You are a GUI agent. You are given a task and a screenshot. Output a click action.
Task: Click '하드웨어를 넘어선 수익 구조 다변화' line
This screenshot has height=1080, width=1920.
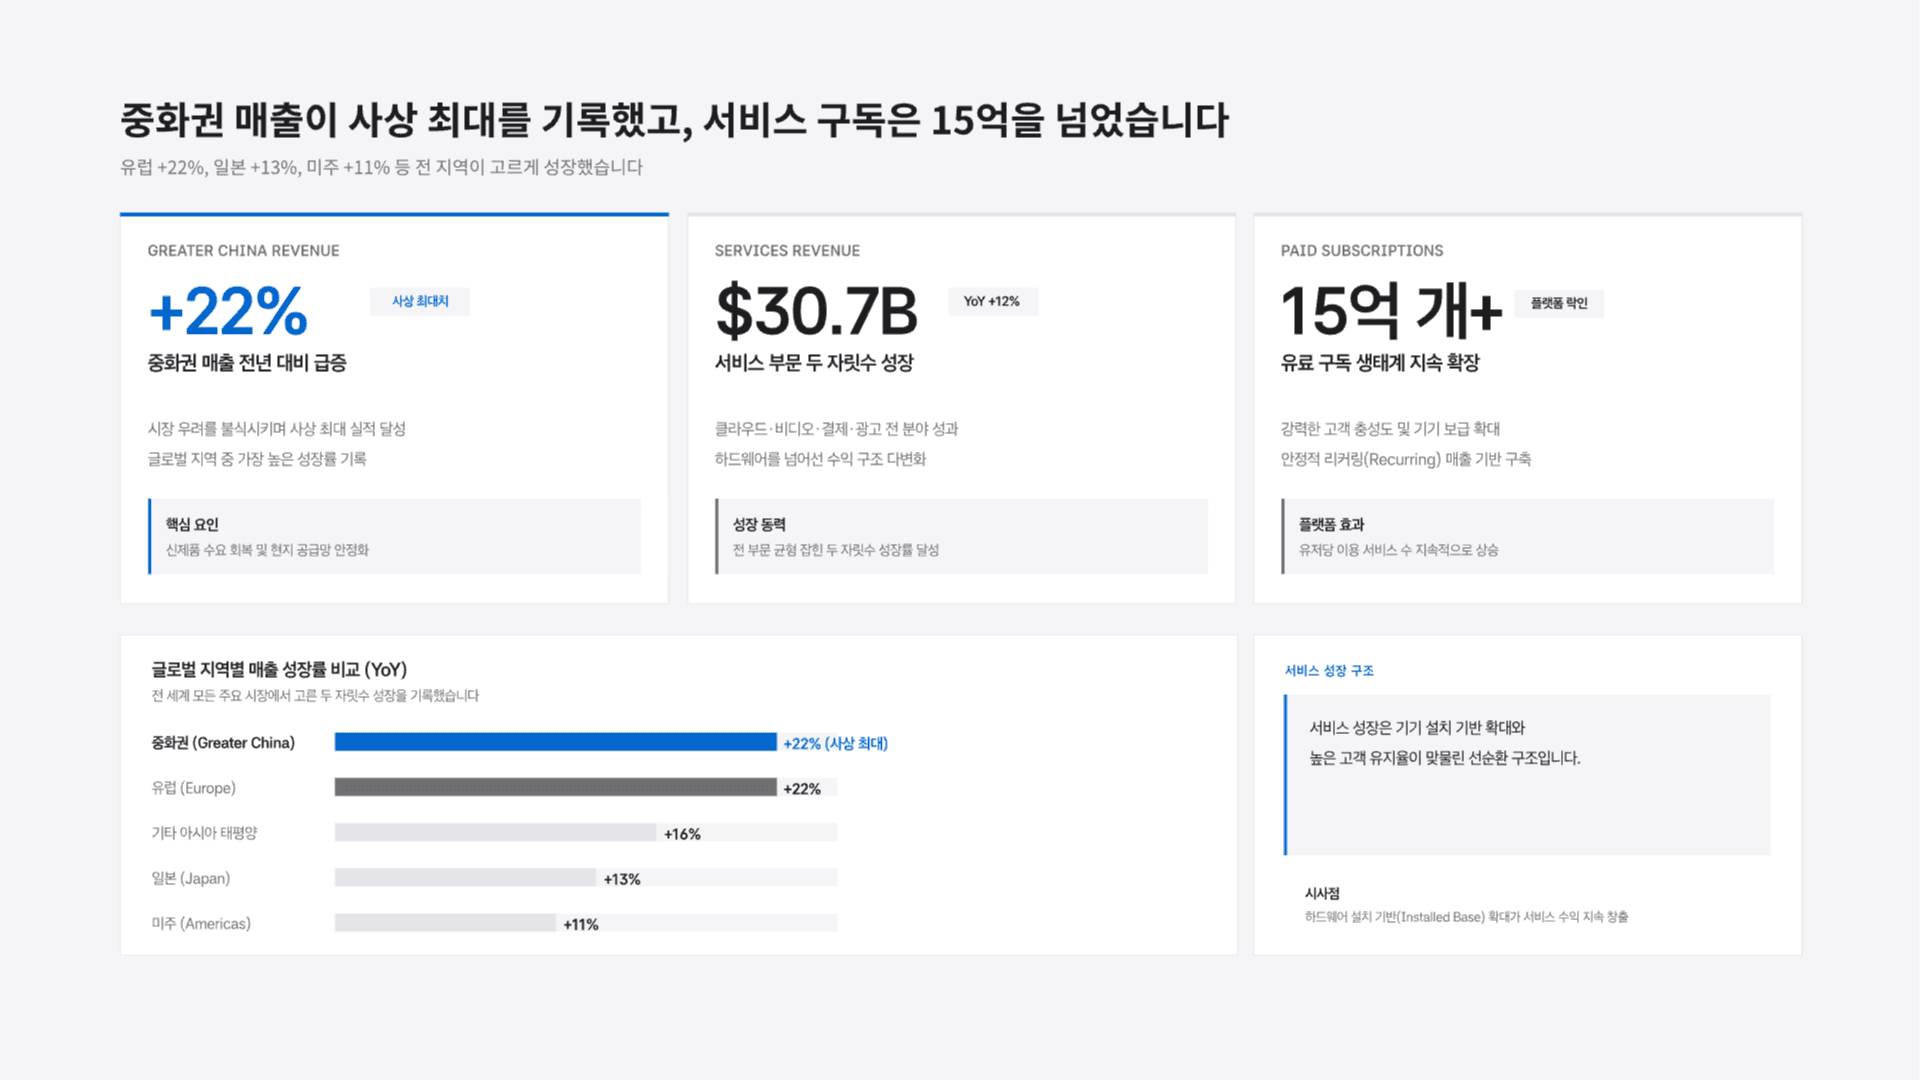[x=820, y=459]
